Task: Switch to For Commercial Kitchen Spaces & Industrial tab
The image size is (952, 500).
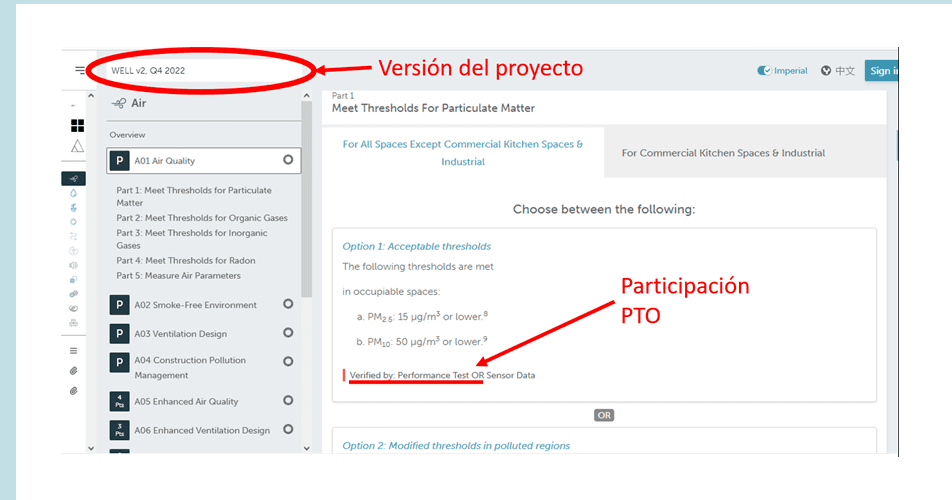Action: 746,152
